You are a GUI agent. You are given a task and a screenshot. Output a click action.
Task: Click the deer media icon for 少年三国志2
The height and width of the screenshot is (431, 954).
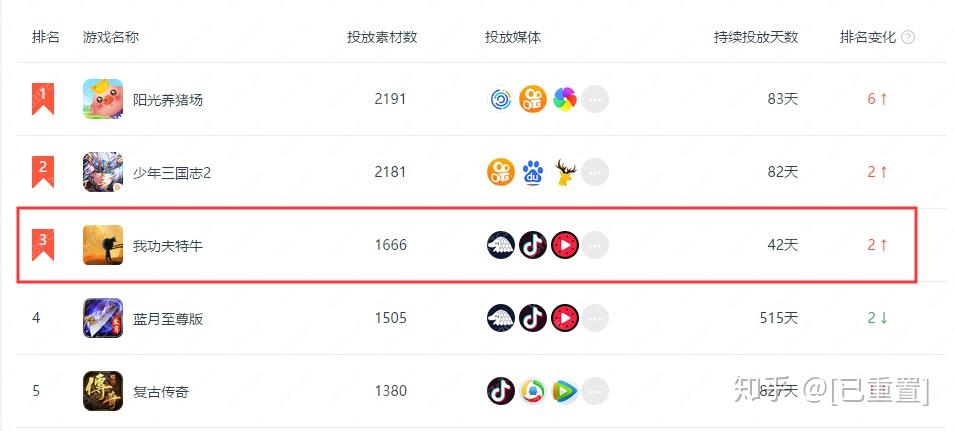tap(565, 172)
